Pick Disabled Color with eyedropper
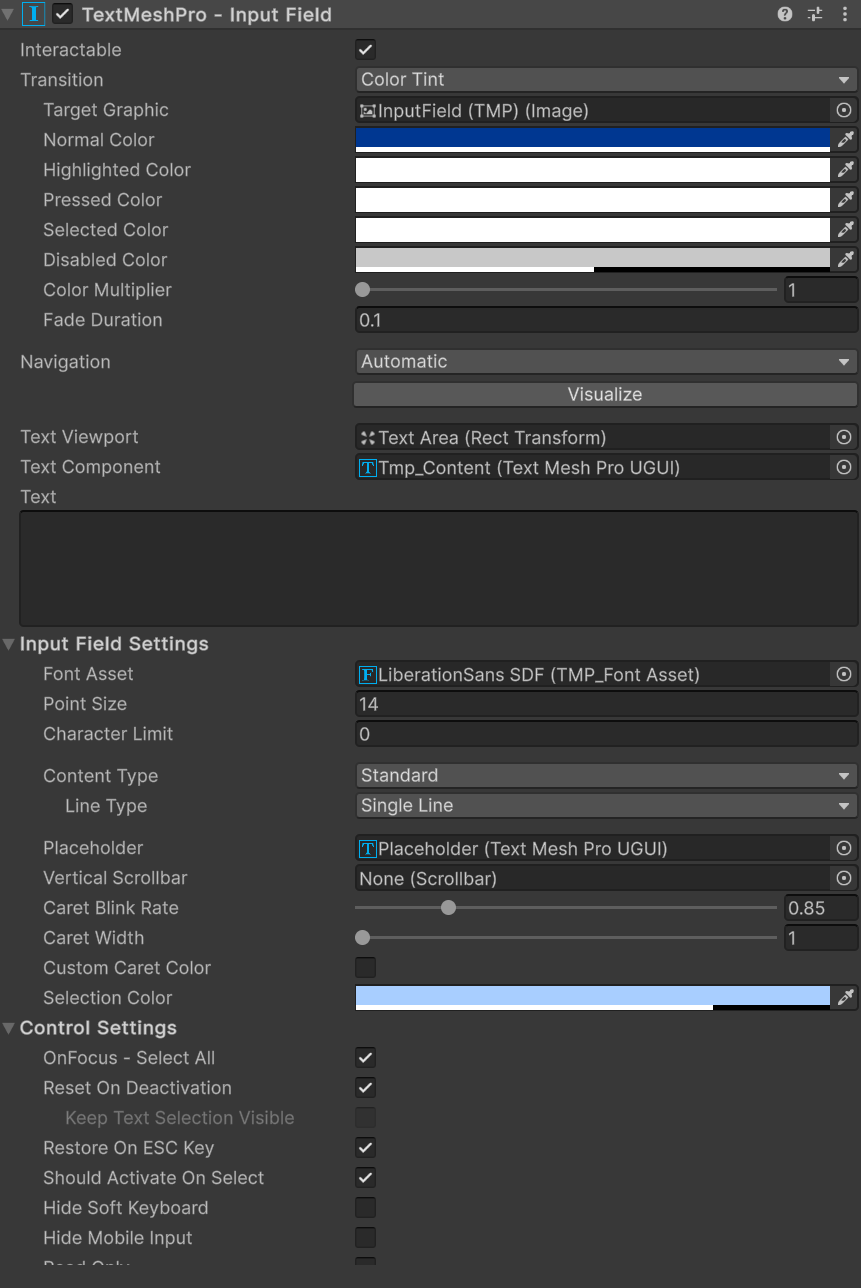Image resolution: width=861 pixels, height=1288 pixels. 845,260
